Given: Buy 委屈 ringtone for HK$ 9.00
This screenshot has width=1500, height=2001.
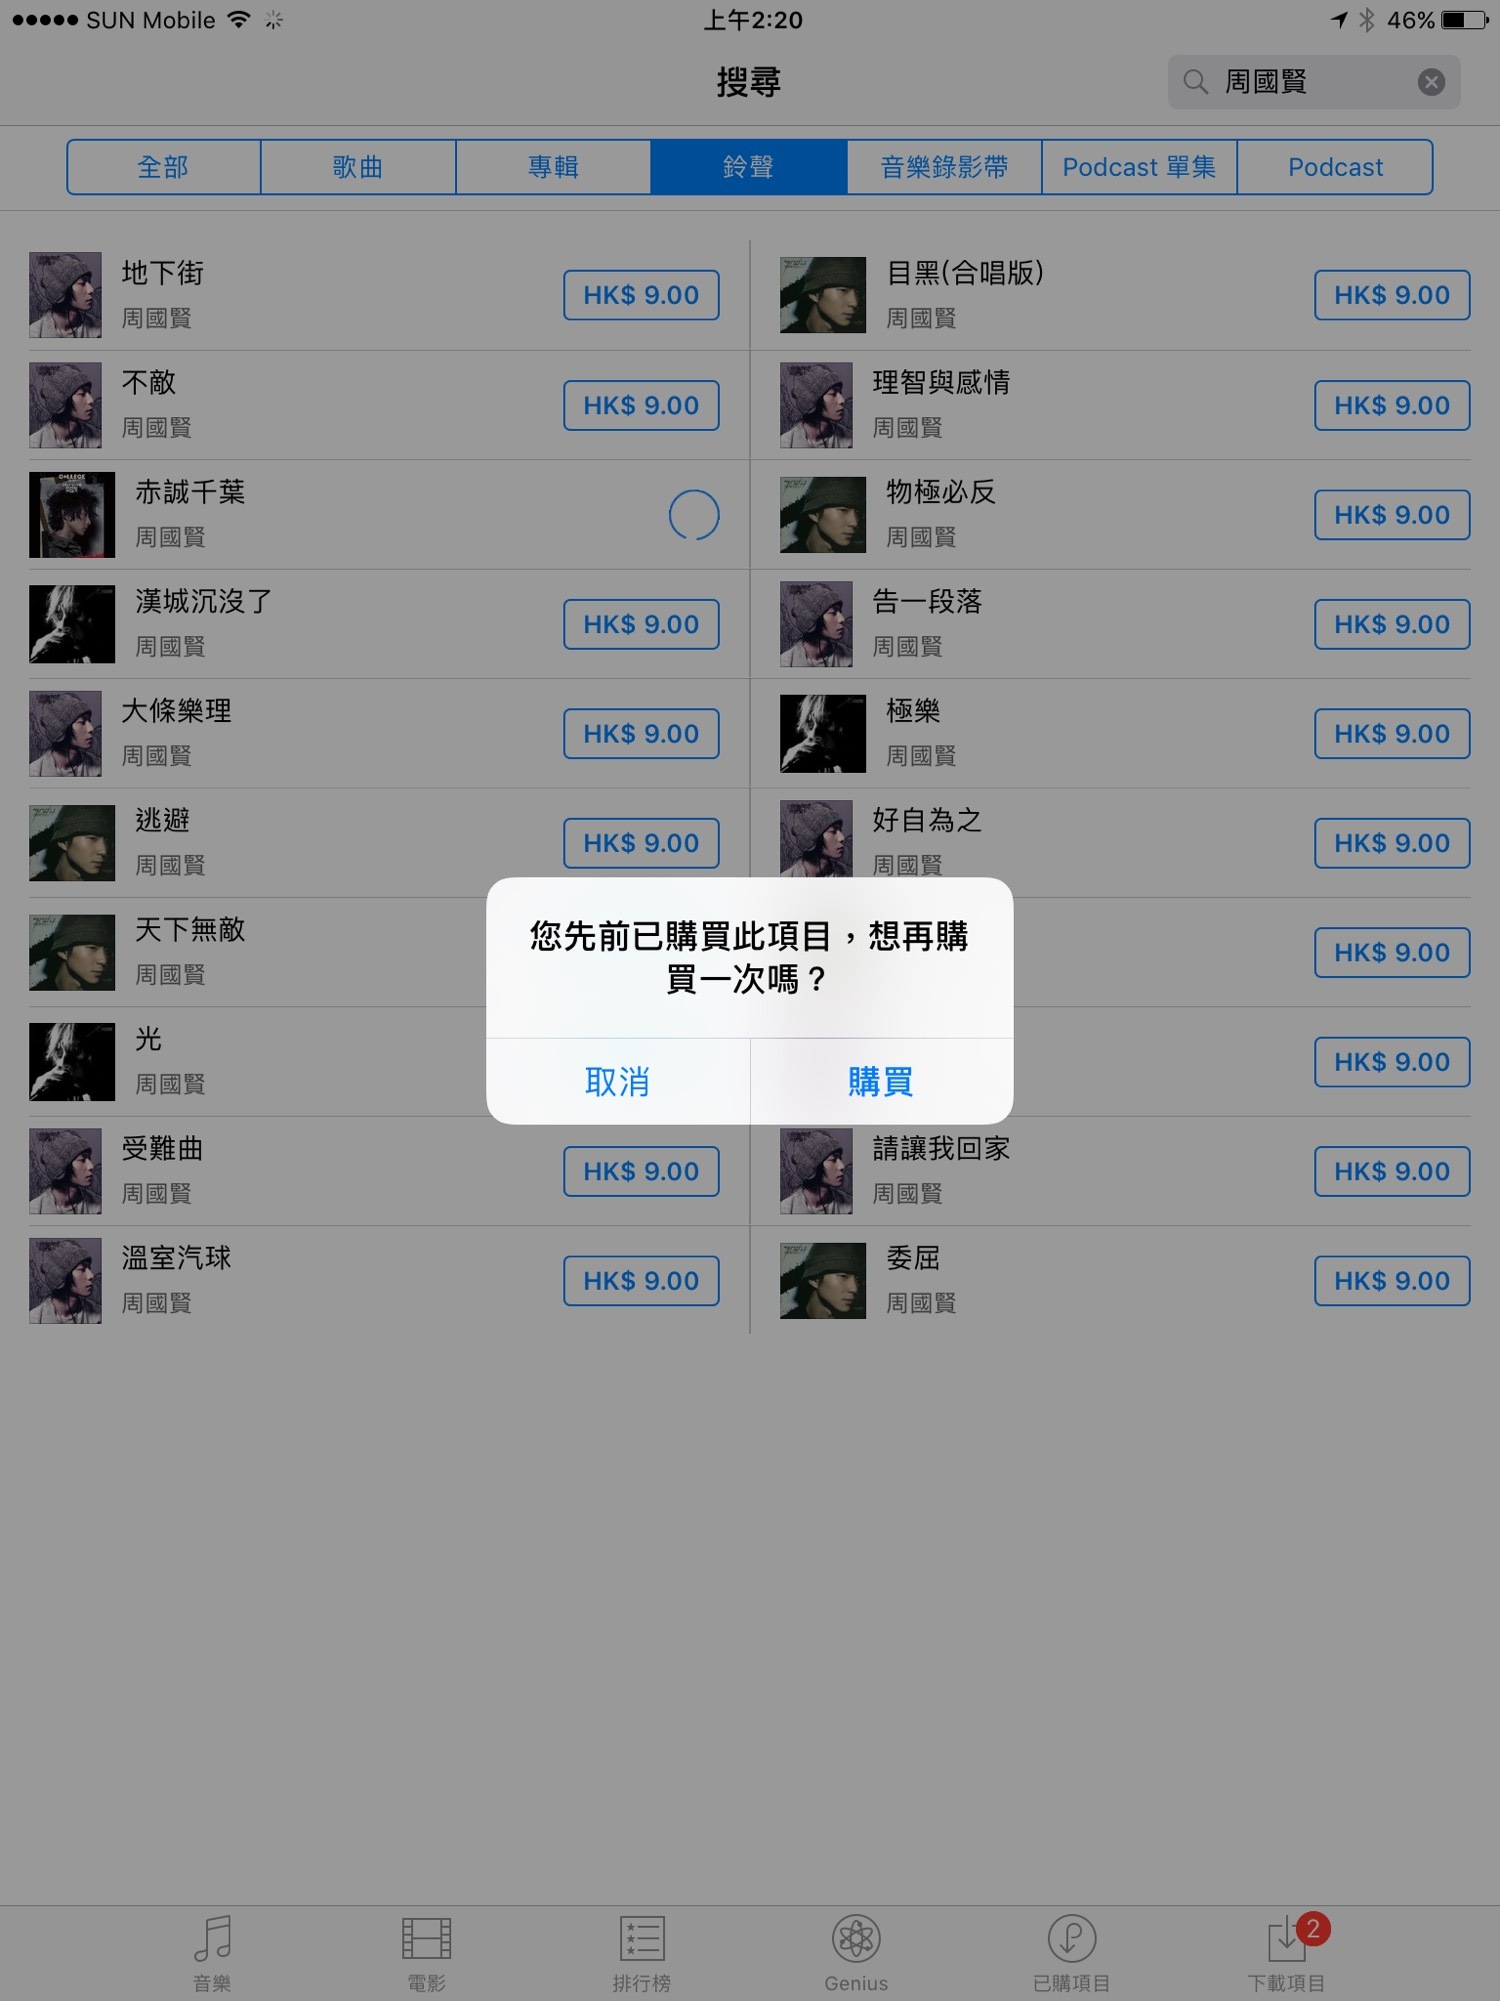Looking at the screenshot, I should tap(1392, 1281).
